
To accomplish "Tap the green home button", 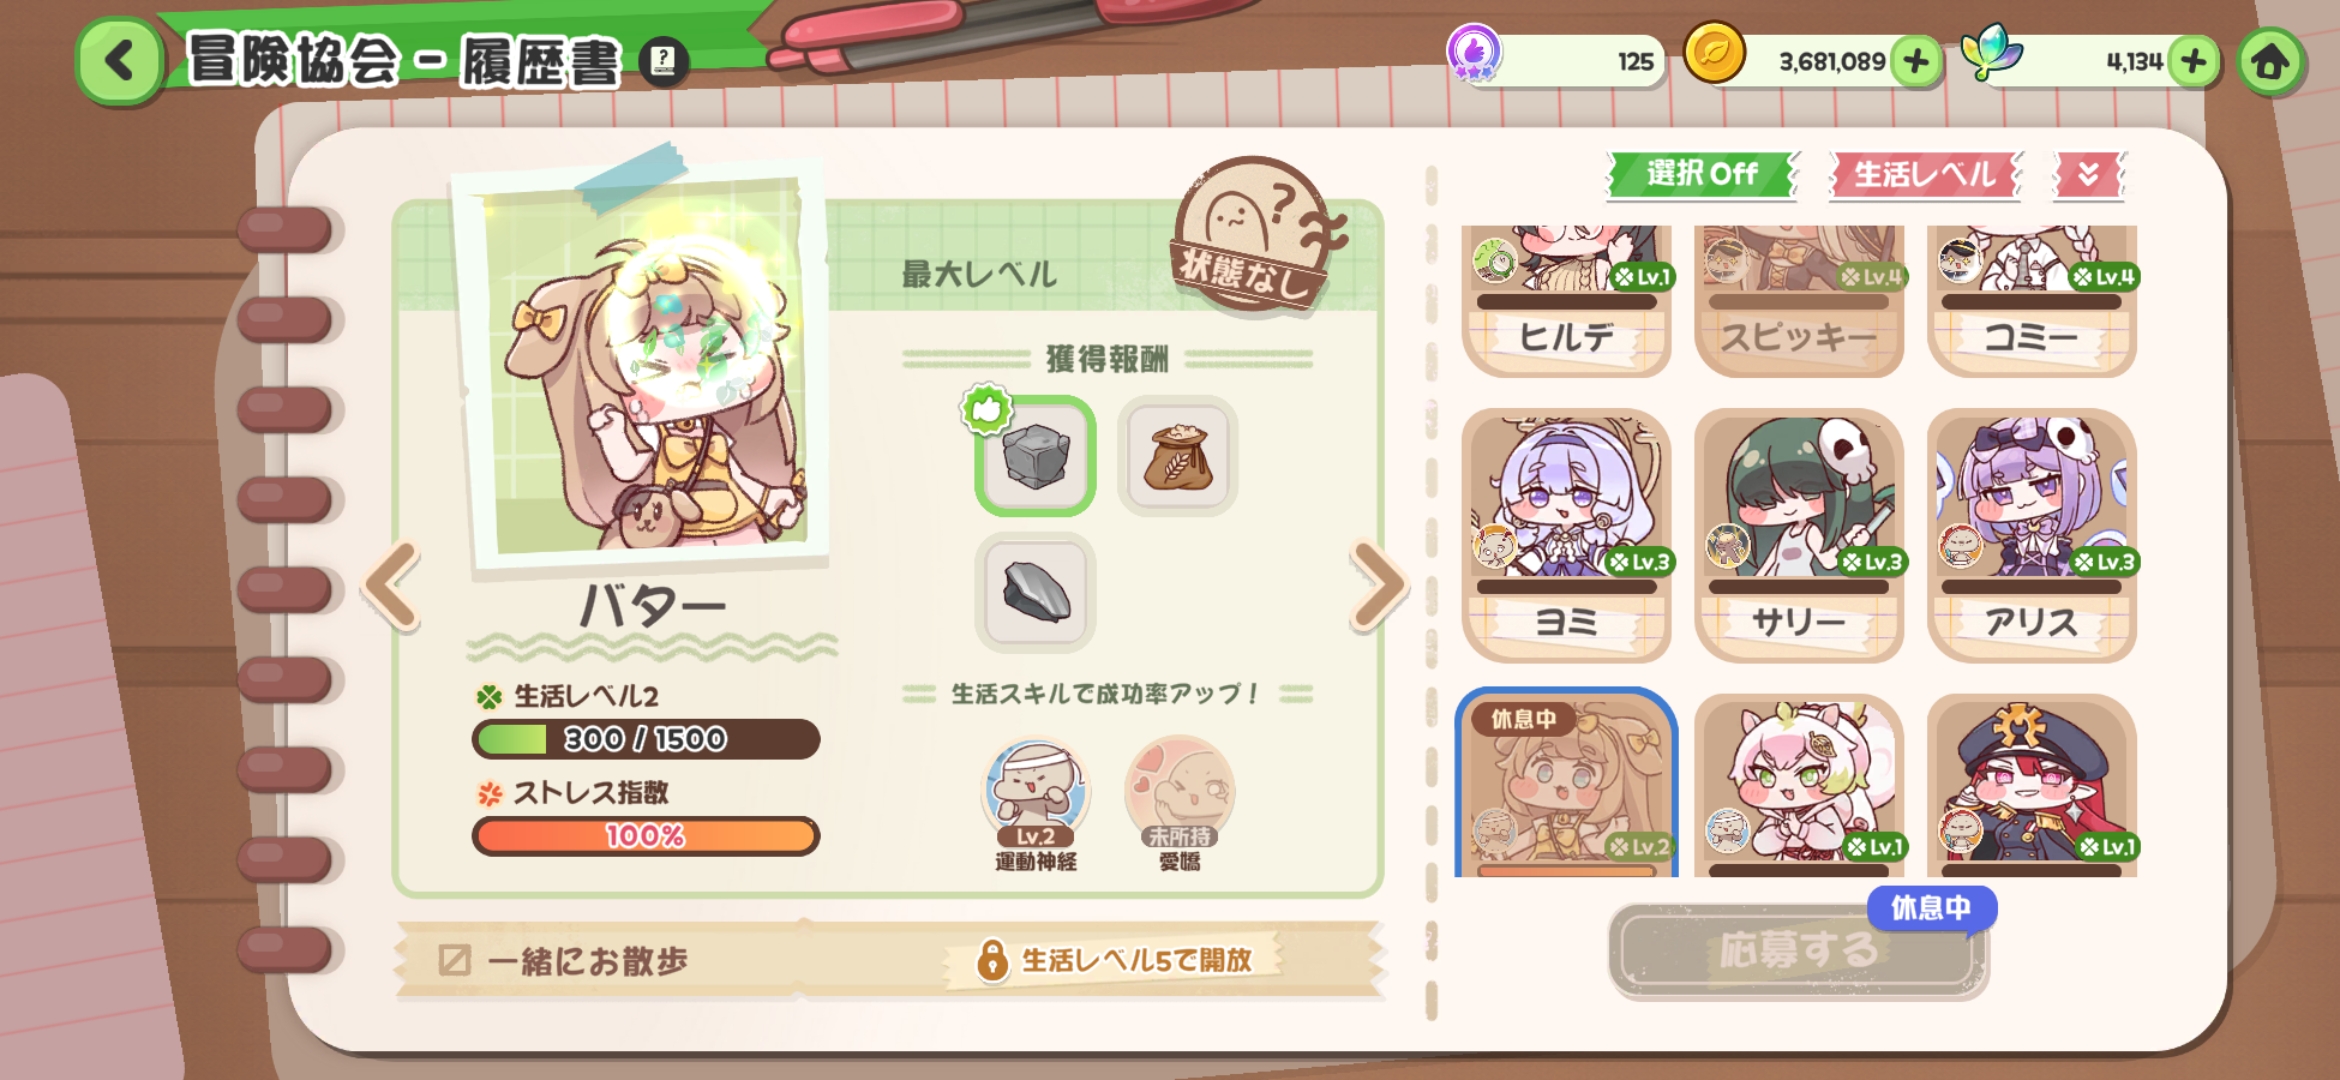I will click(2270, 62).
